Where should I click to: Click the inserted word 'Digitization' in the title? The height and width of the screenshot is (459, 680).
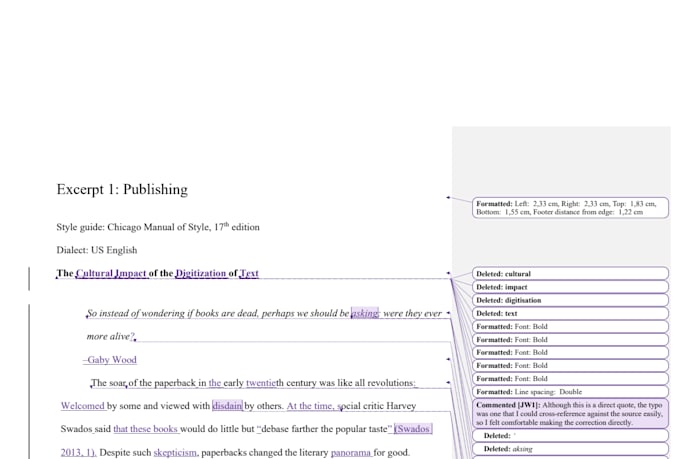[x=201, y=273]
